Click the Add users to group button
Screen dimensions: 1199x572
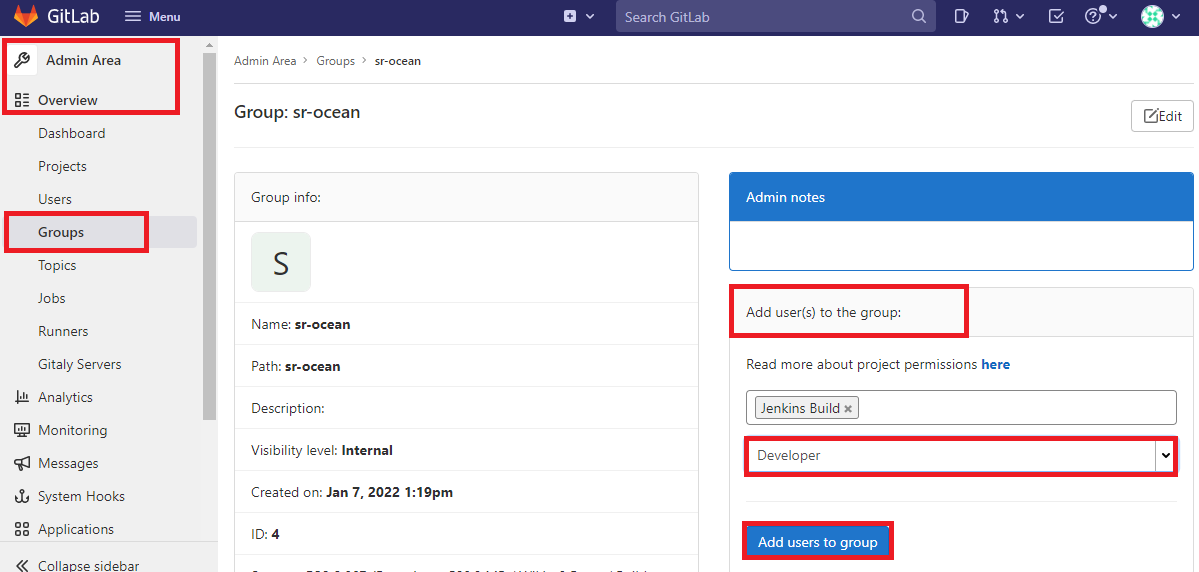click(817, 542)
